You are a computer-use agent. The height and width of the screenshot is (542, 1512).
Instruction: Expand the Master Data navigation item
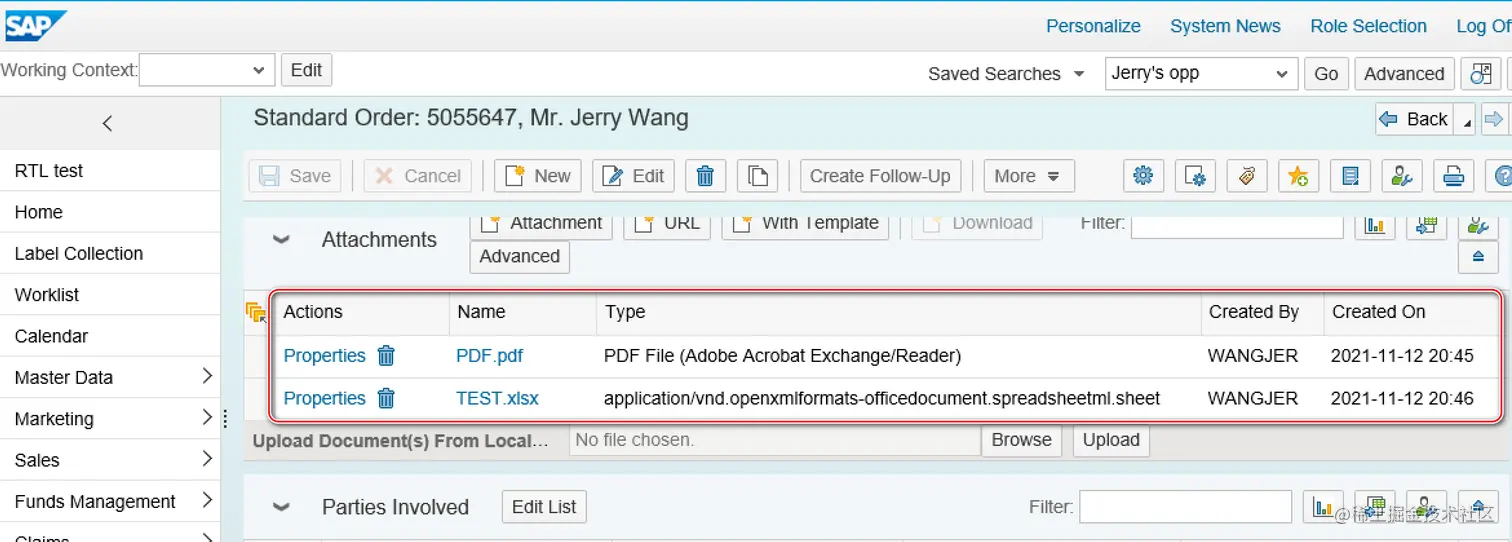[207, 377]
